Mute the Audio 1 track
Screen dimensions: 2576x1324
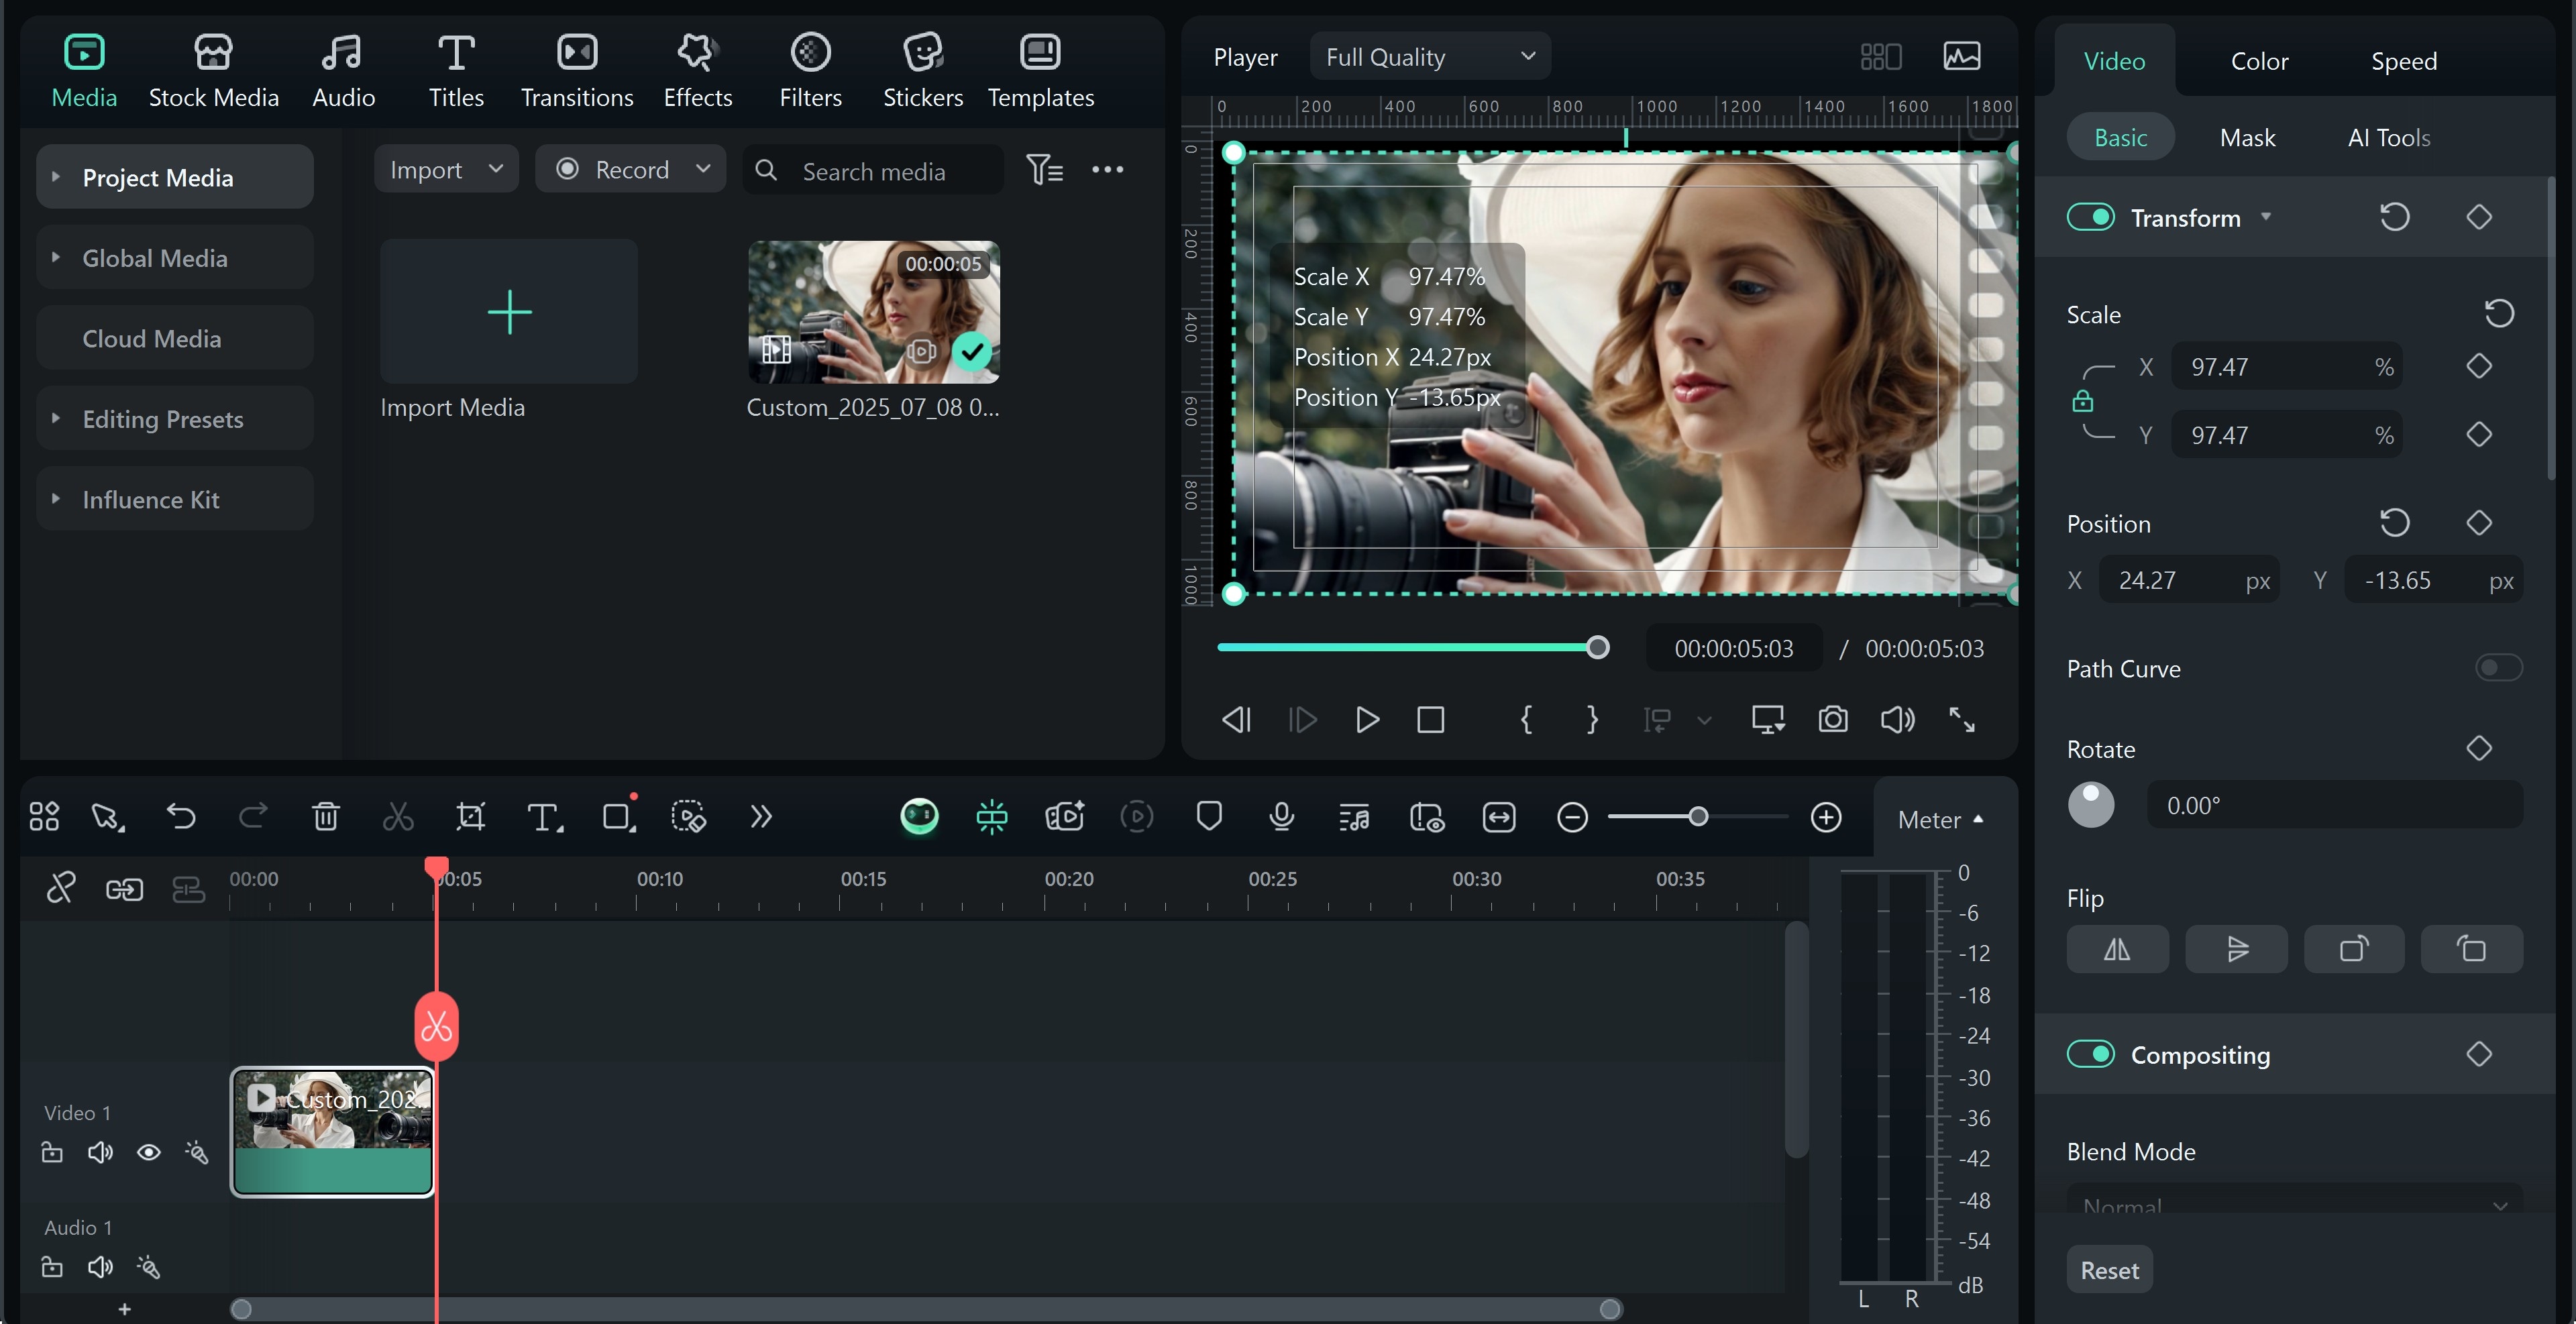pos(100,1267)
